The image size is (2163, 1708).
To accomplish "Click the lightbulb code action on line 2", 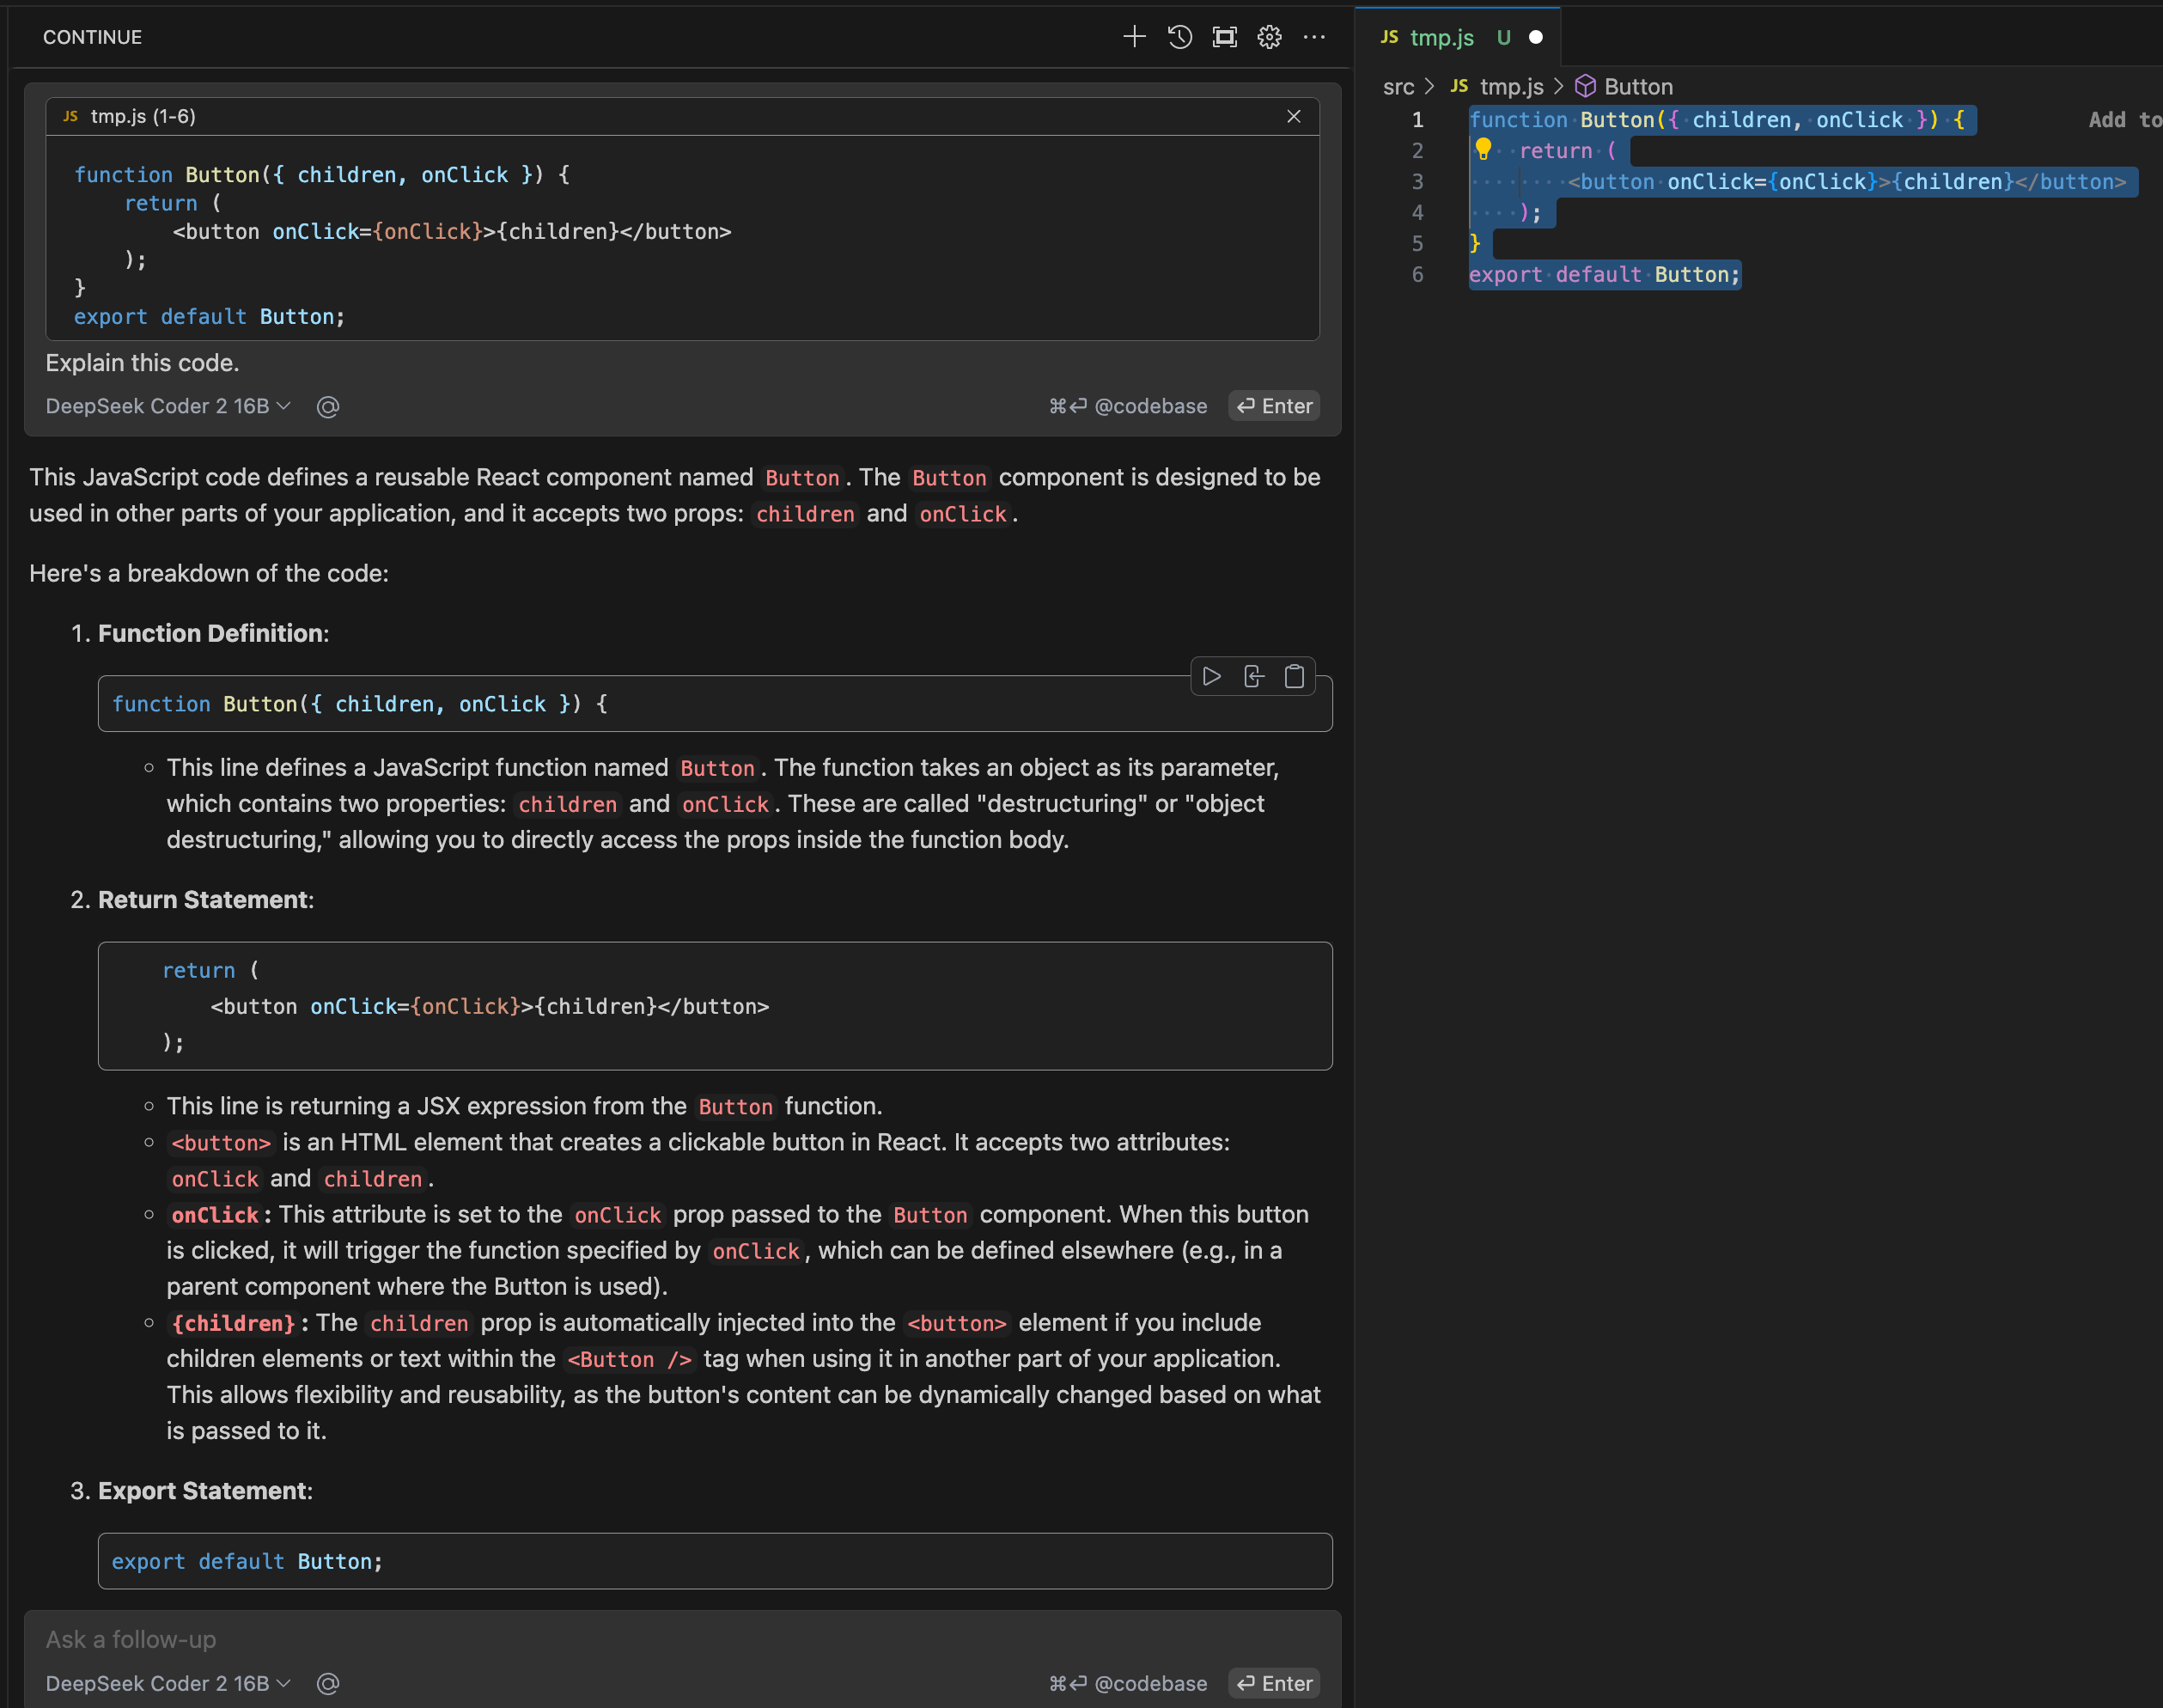I will click(1483, 150).
